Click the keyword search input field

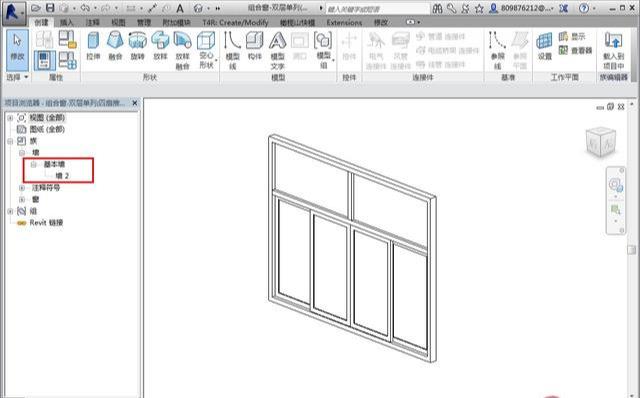(x=378, y=8)
